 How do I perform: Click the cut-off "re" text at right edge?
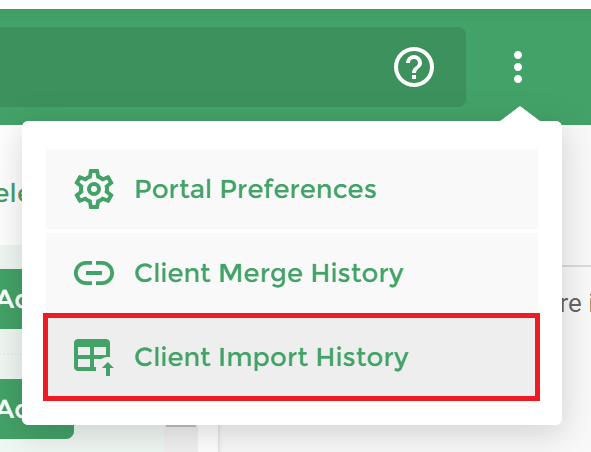click(571, 304)
